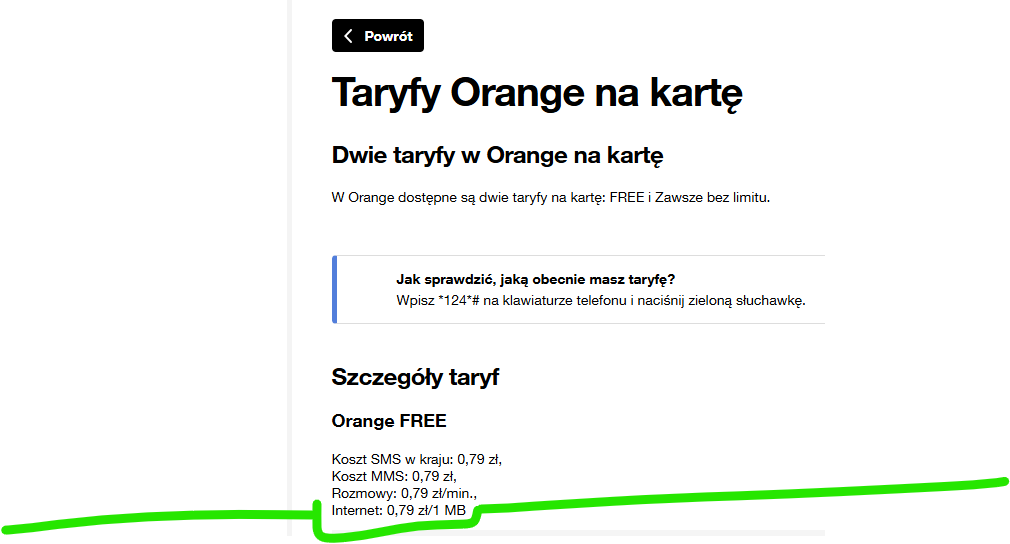The height and width of the screenshot is (544, 1010).
Task: Click the subheading Dwie taryfy w Orange na kartę
Action: click(x=497, y=156)
